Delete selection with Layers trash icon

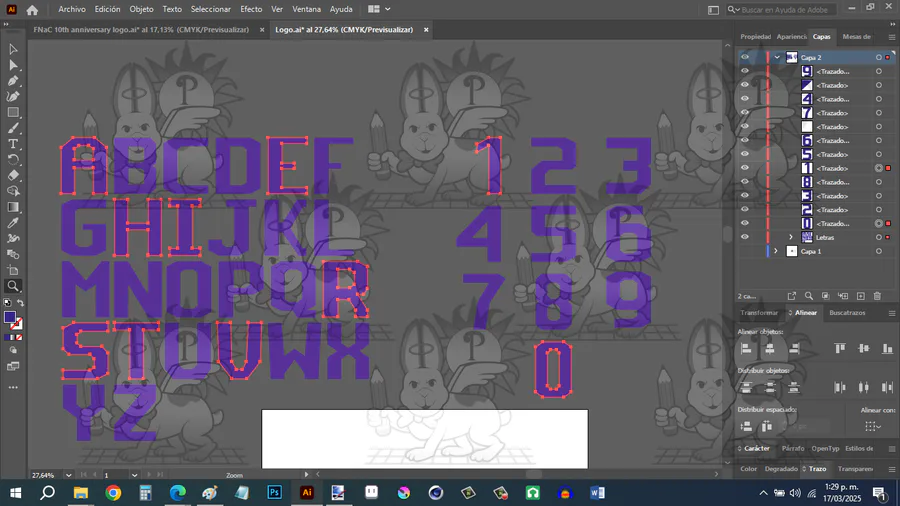click(x=877, y=296)
